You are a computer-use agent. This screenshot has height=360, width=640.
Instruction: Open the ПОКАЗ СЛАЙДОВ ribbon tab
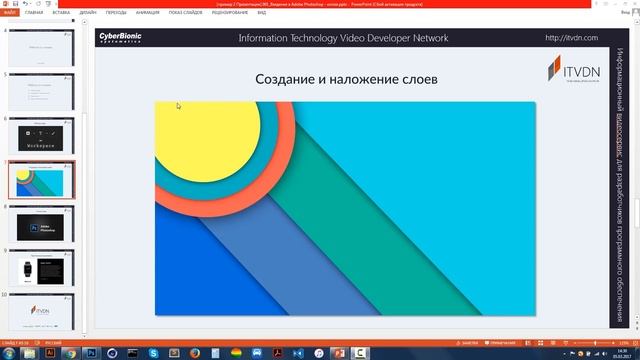click(x=185, y=13)
